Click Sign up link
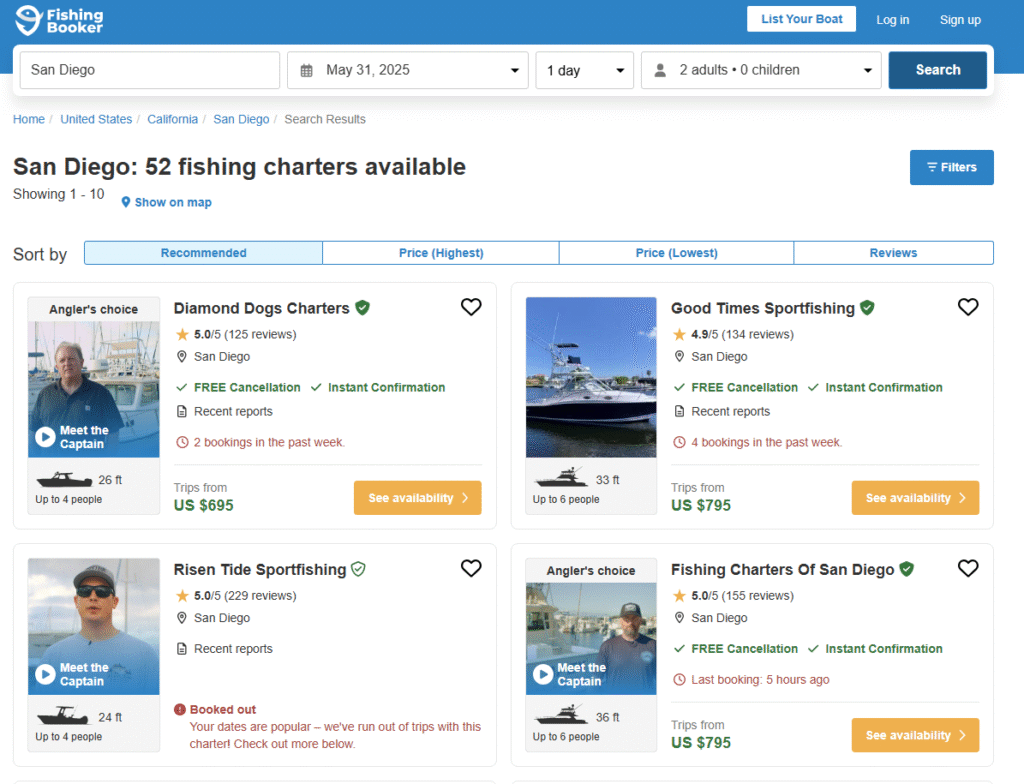The height and width of the screenshot is (784, 1024). (x=960, y=20)
